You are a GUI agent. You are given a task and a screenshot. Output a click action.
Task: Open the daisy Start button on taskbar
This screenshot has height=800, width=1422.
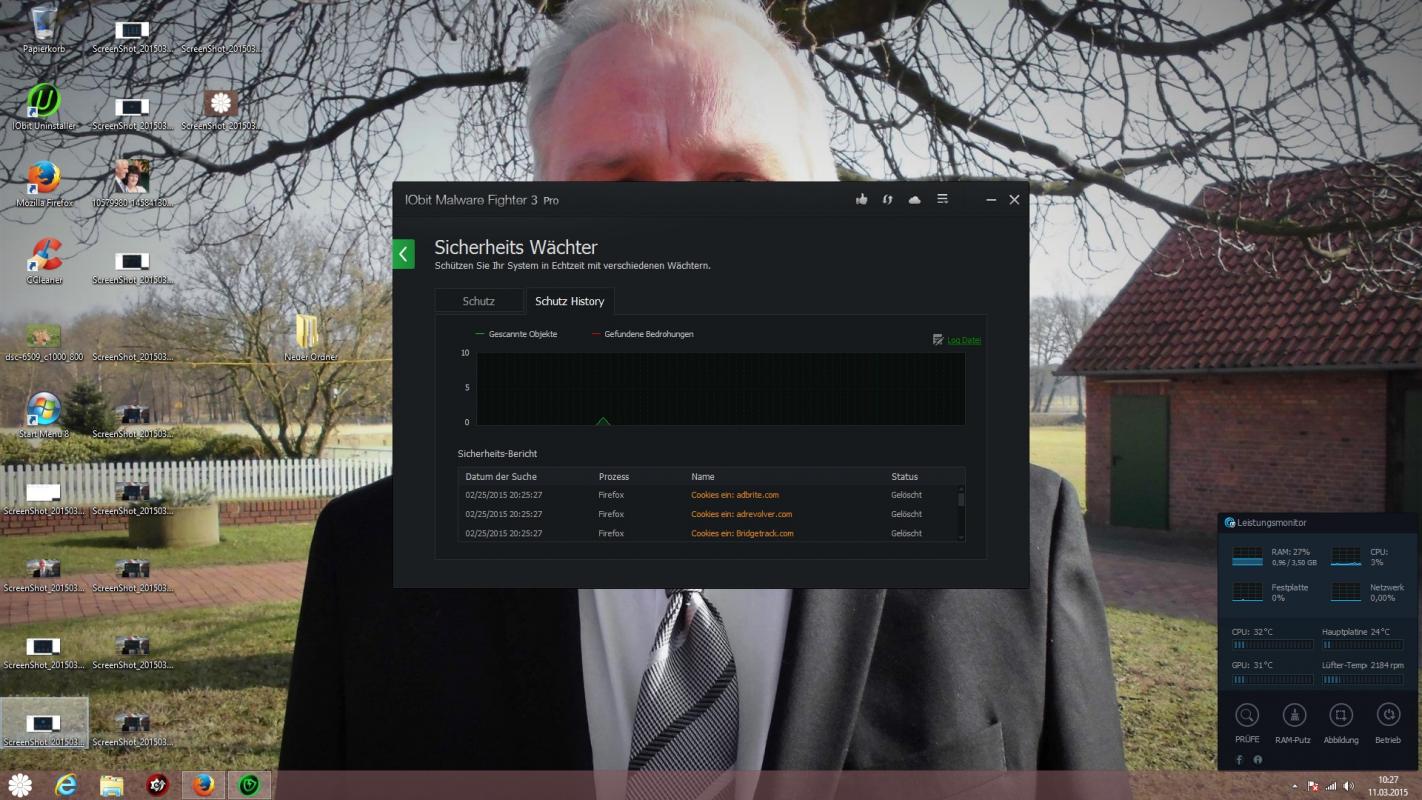(x=21, y=785)
